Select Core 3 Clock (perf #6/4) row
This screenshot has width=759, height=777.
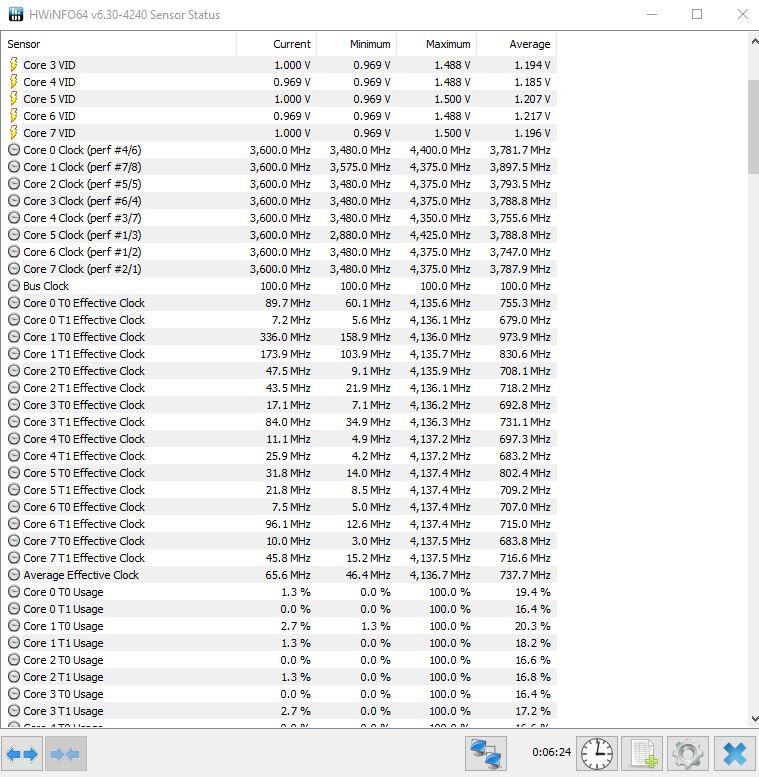click(x=279, y=201)
